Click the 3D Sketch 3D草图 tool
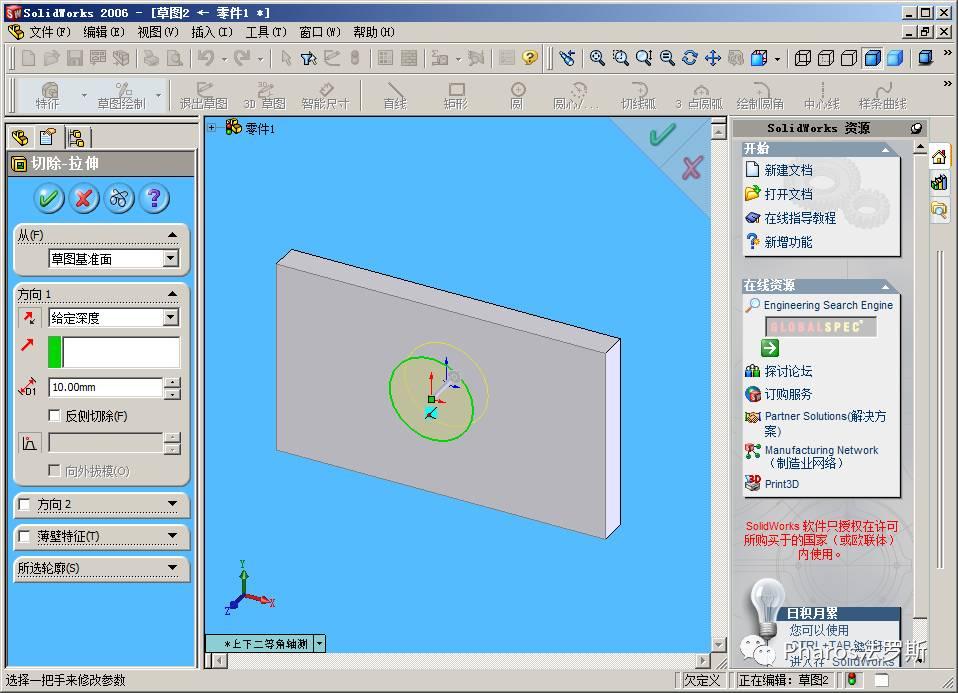 (x=265, y=96)
